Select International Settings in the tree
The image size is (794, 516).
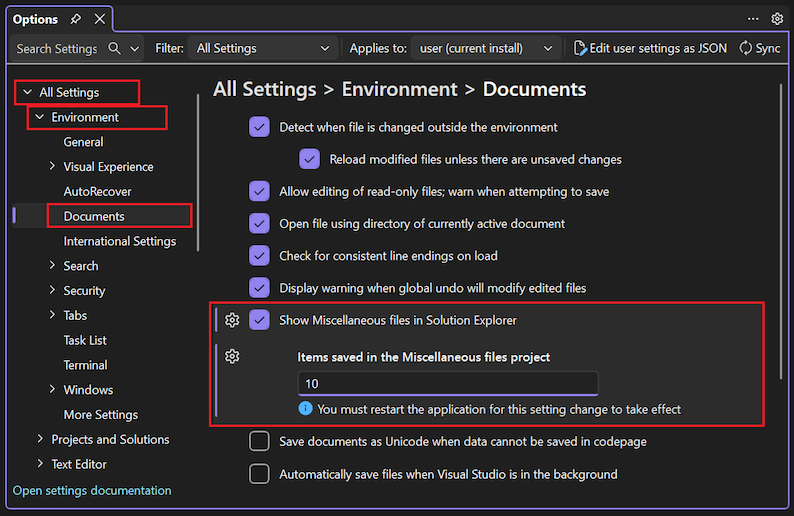point(119,241)
